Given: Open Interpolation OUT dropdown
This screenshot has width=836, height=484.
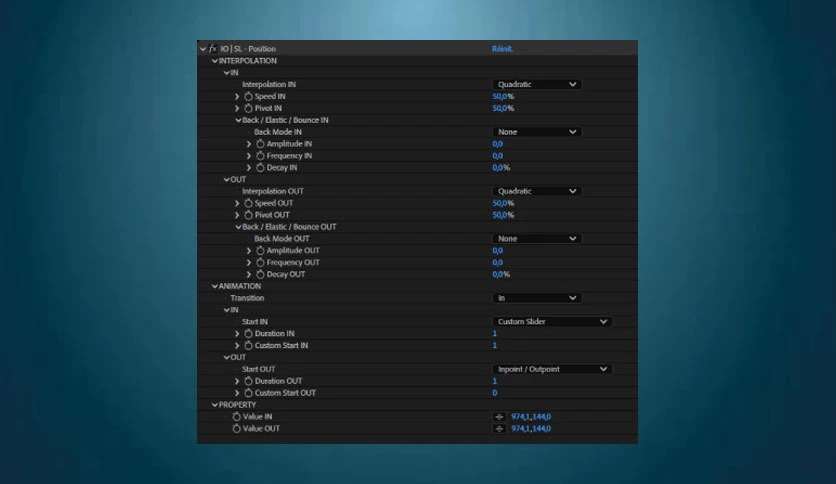Looking at the screenshot, I should [536, 191].
